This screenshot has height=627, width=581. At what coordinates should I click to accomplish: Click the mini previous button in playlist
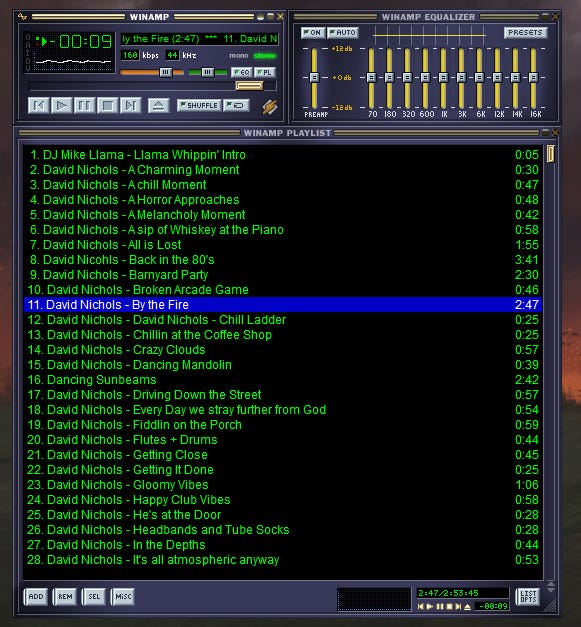pyautogui.click(x=420, y=607)
